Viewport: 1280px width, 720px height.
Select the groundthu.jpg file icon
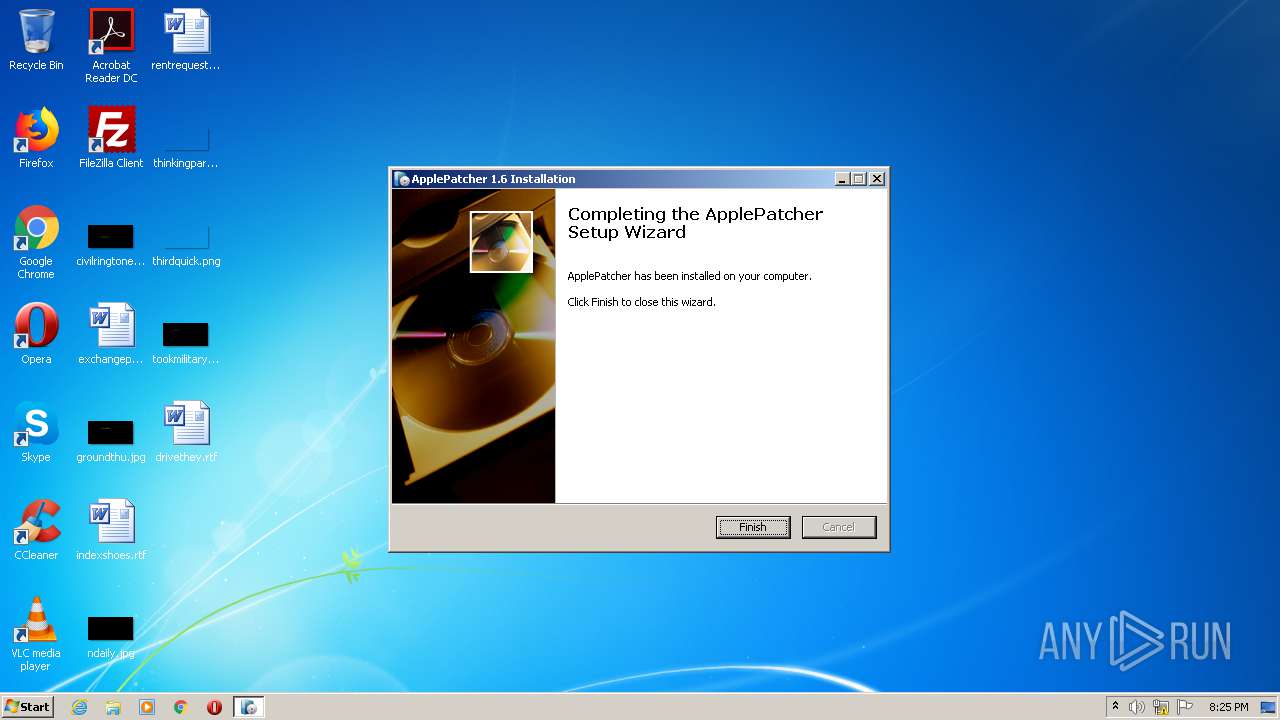click(111, 442)
